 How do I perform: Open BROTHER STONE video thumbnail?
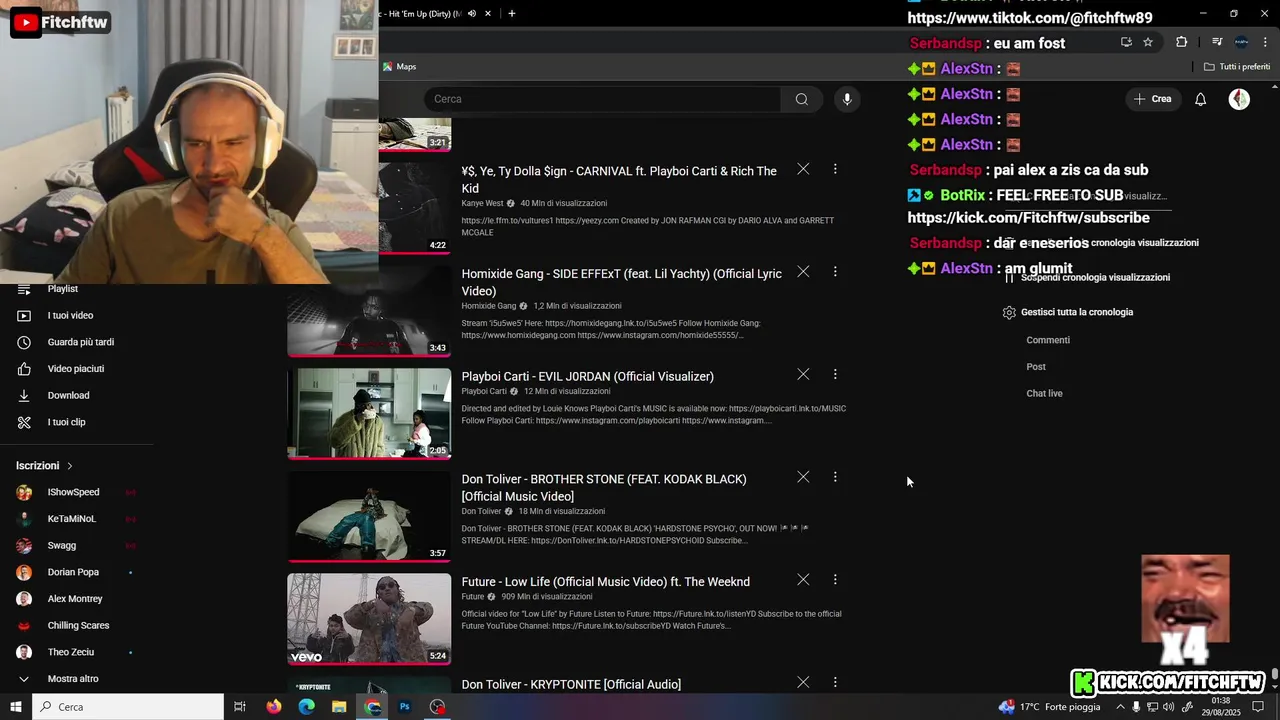pos(369,516)
